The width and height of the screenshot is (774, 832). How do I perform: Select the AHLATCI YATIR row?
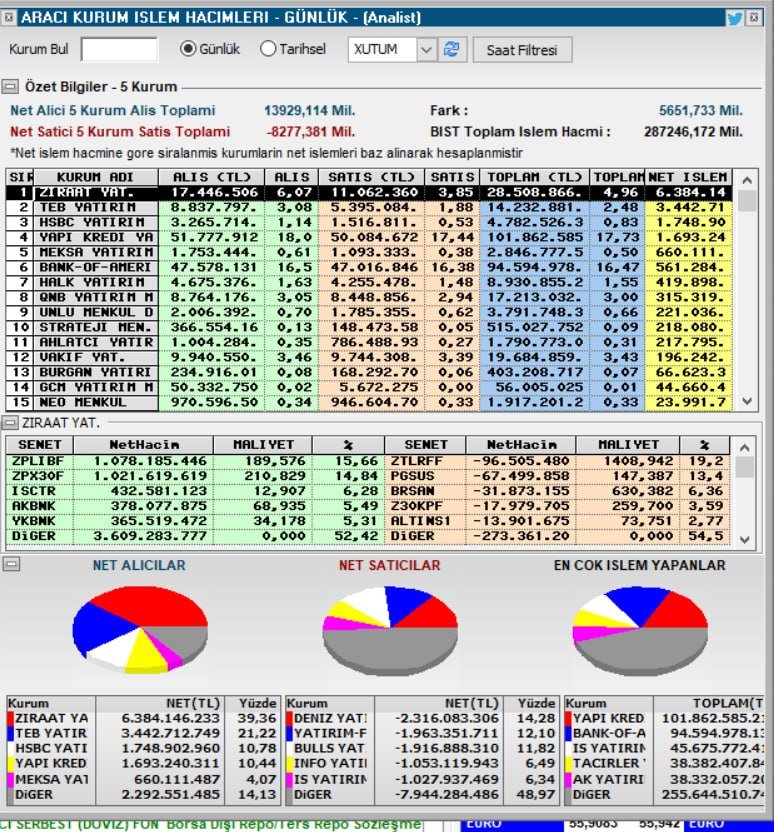369,342
